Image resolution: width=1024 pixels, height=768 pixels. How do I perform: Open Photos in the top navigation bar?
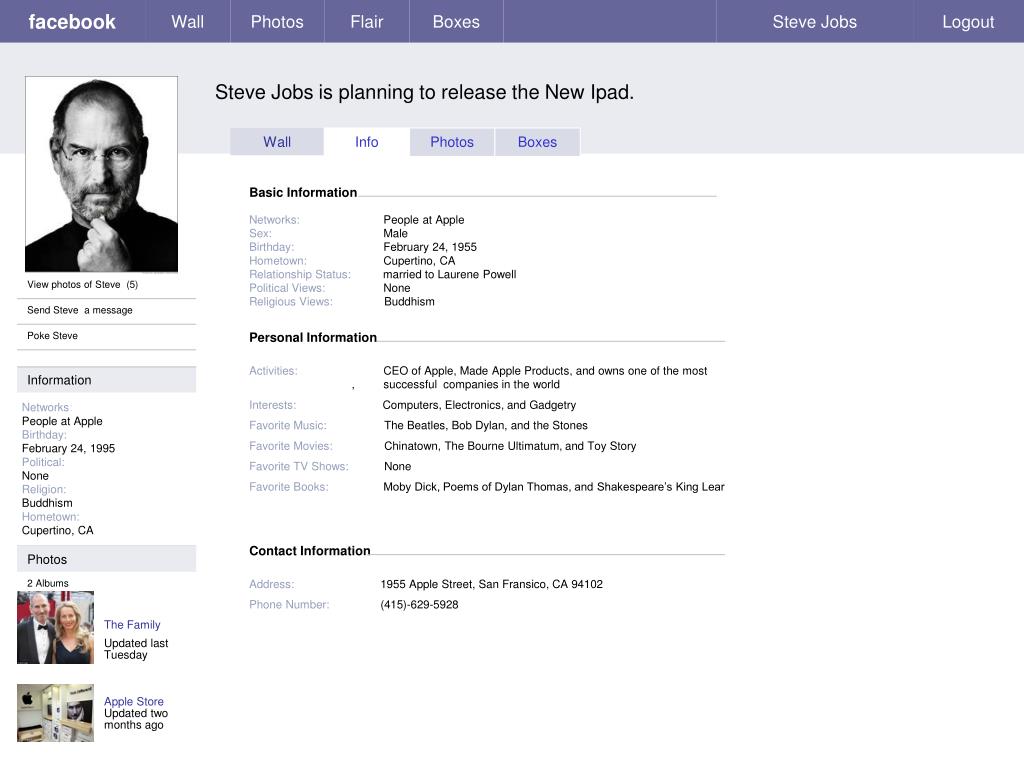pos(277,22)
